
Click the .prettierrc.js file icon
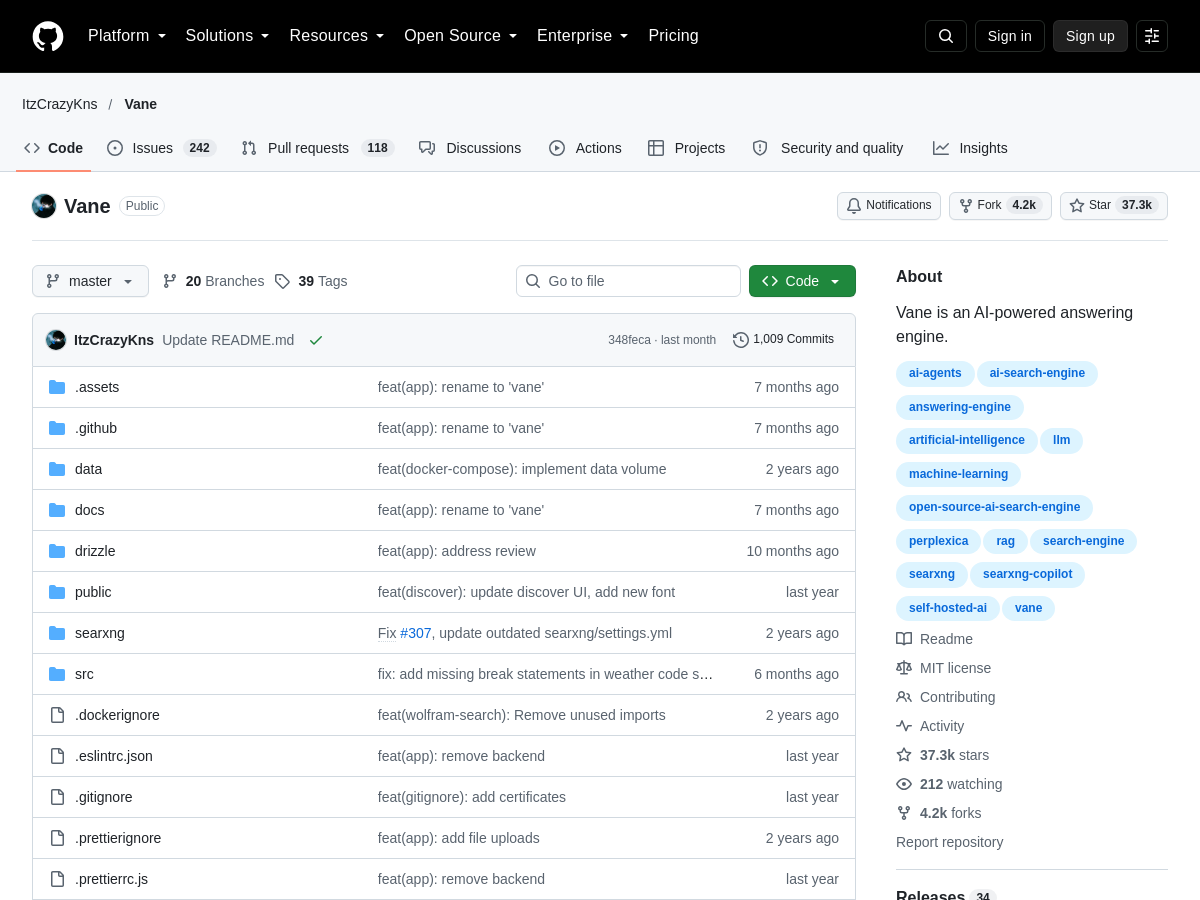click(x=57, y=879)
